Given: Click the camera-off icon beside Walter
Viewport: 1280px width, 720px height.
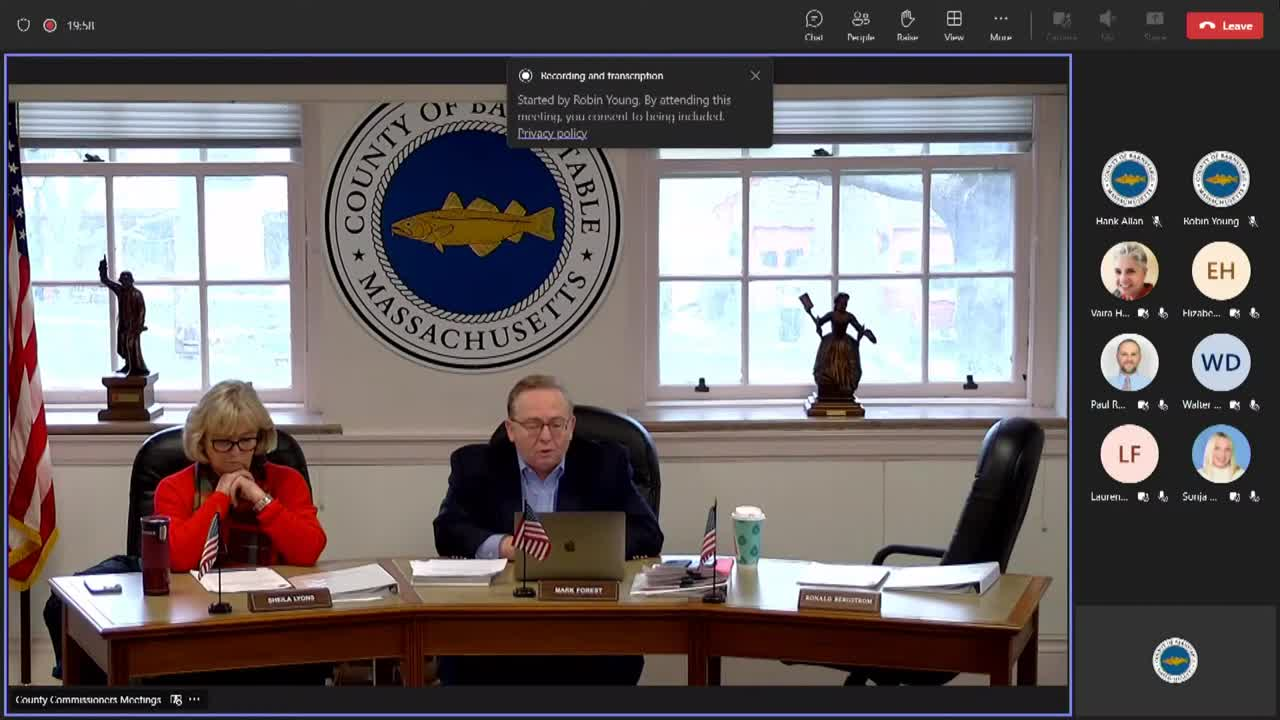Looking at the screenshot, I should (x=1235, y=405).
